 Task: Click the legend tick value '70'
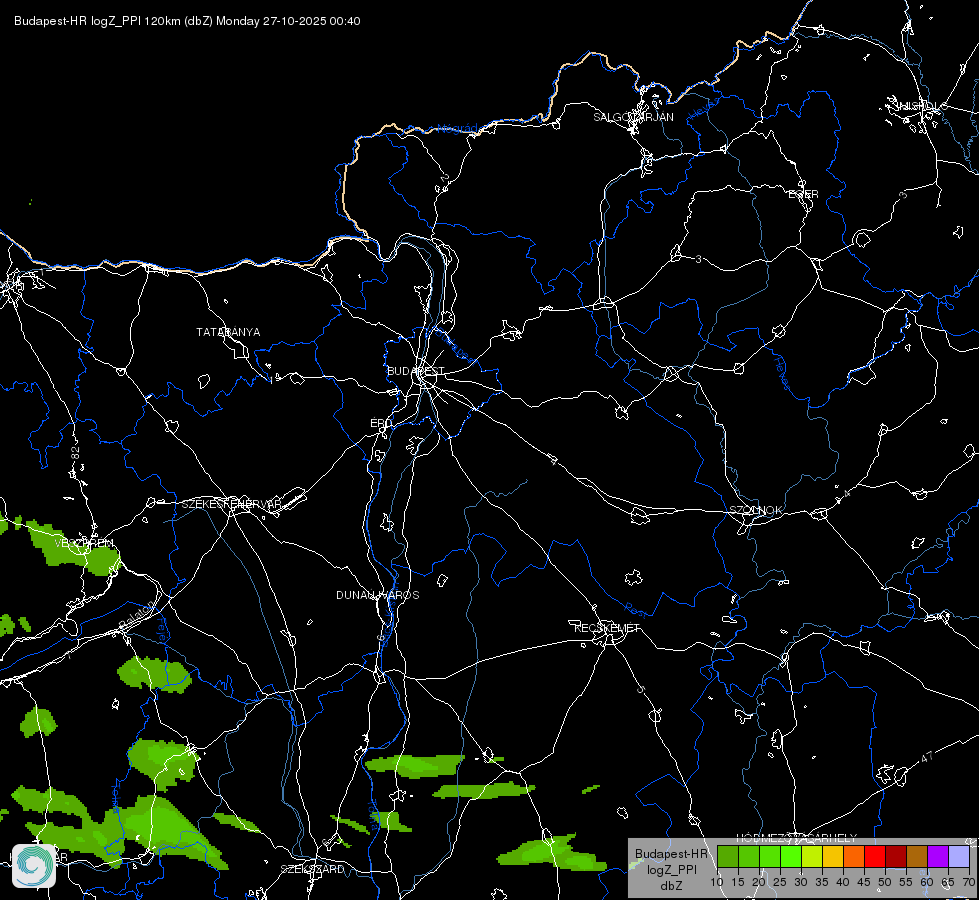[968, 883]
